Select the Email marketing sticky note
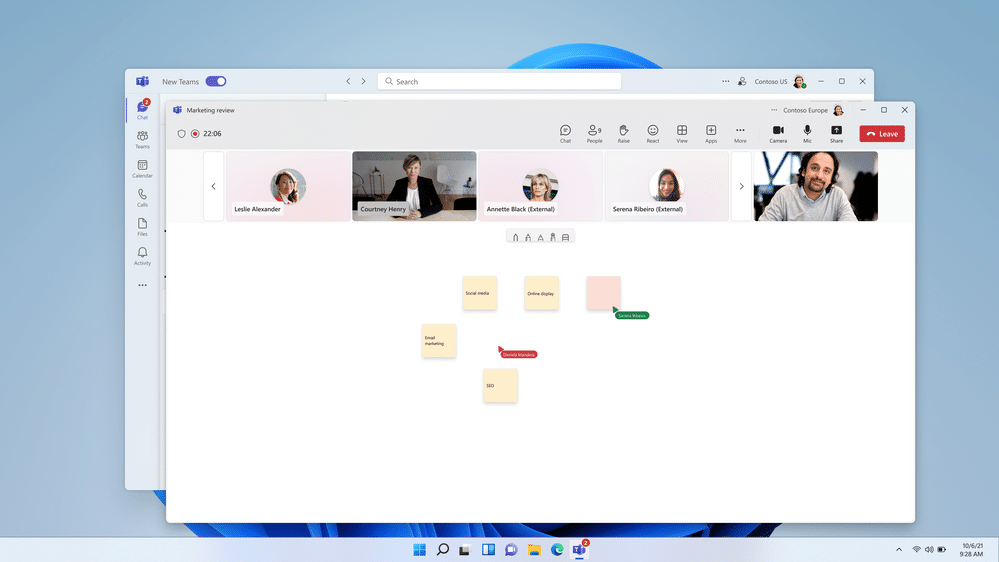The image size is (999, 562). (439, 341)
